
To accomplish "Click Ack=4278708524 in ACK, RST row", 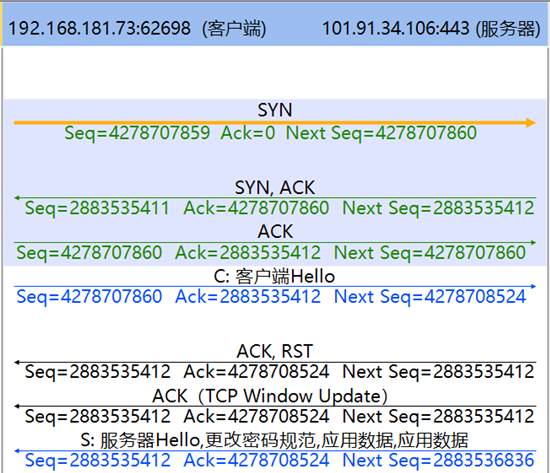I will pyautogui.click(x=256, y=372).
